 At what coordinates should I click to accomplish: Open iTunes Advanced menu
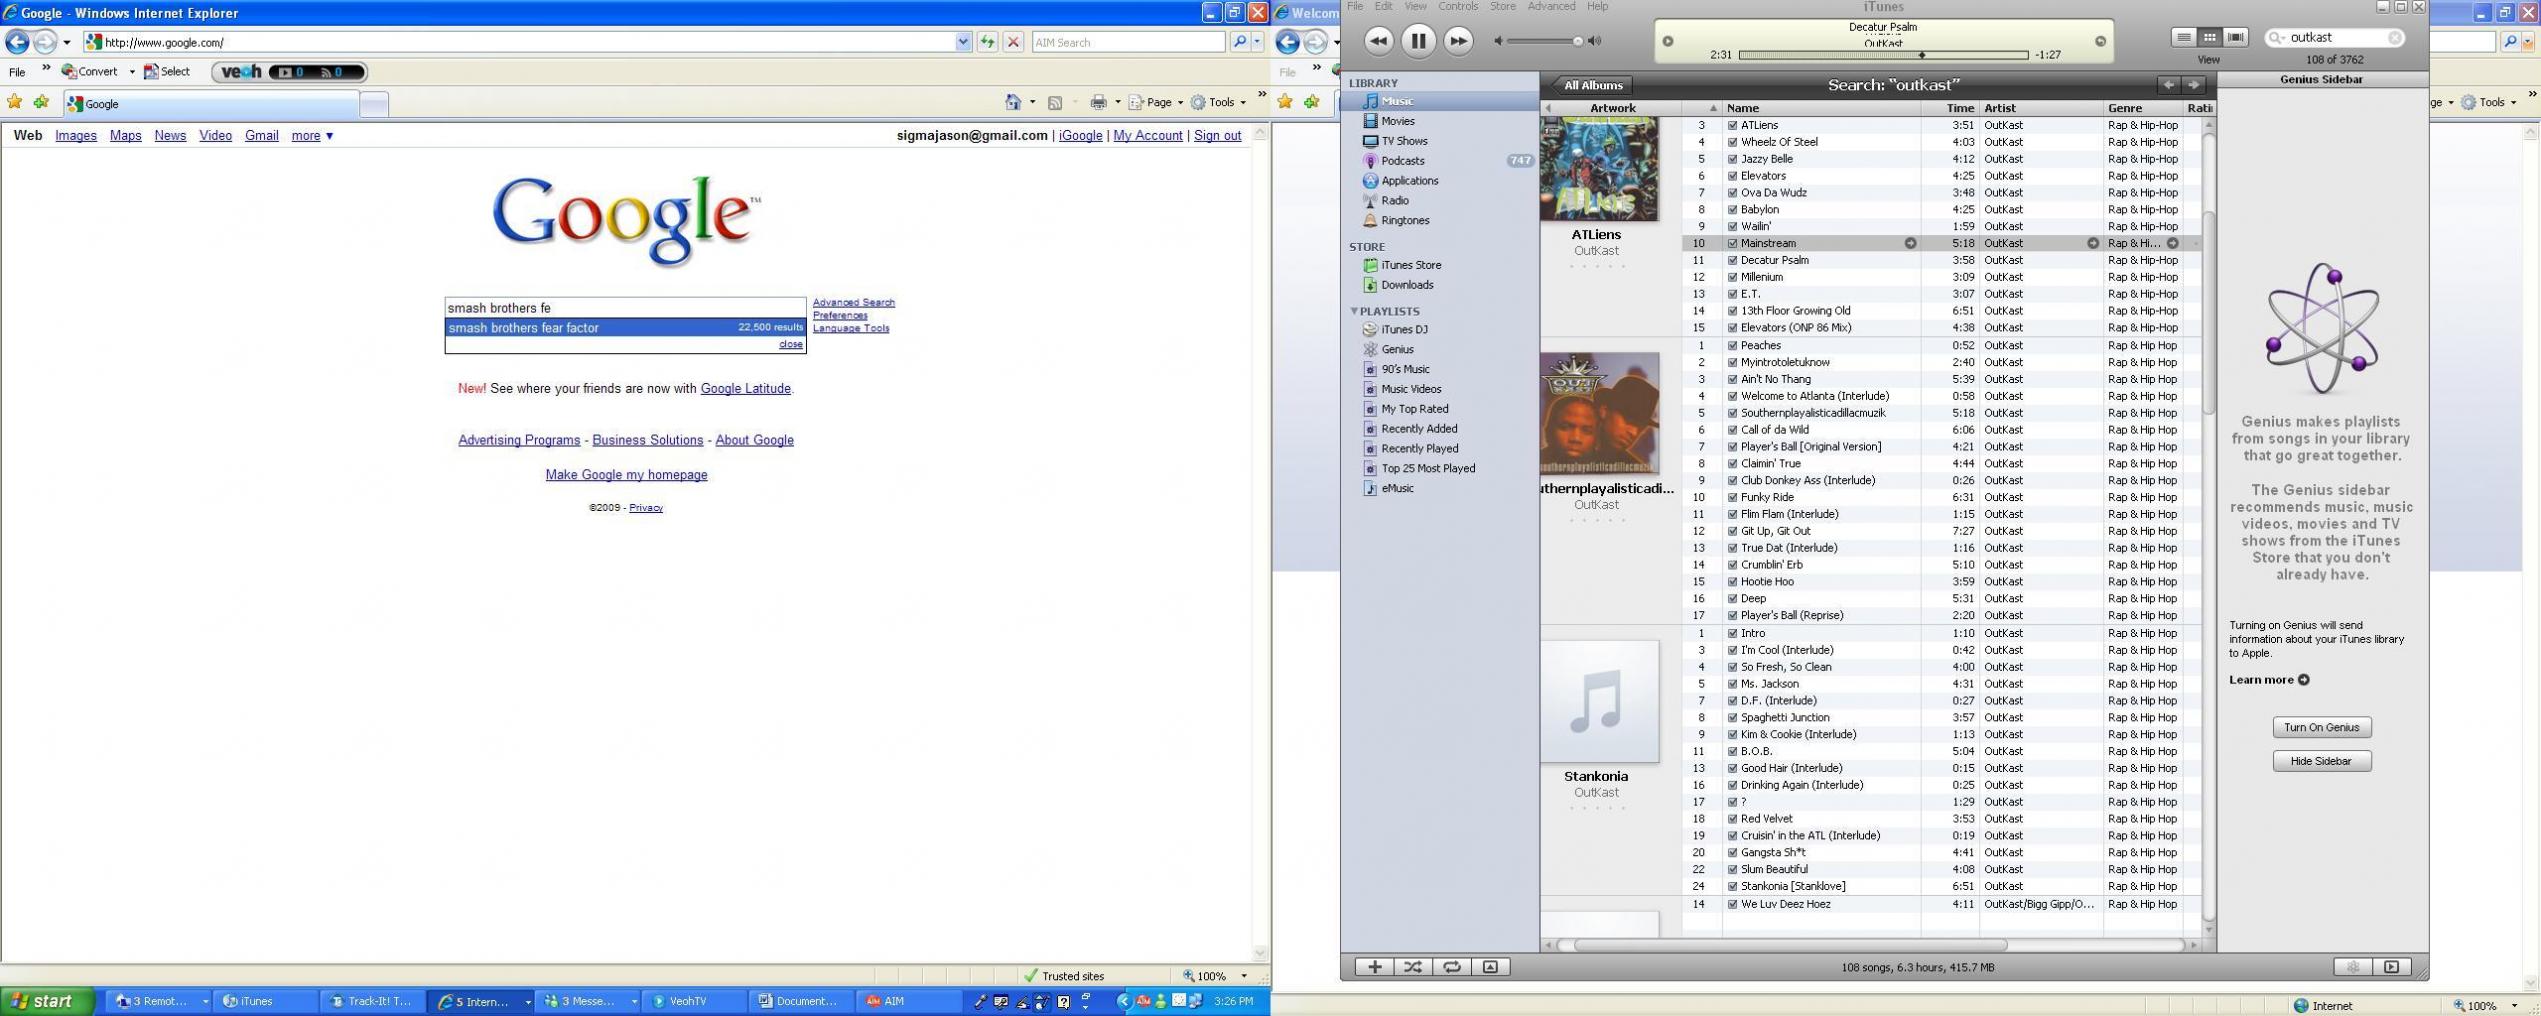coord(1551,7)
